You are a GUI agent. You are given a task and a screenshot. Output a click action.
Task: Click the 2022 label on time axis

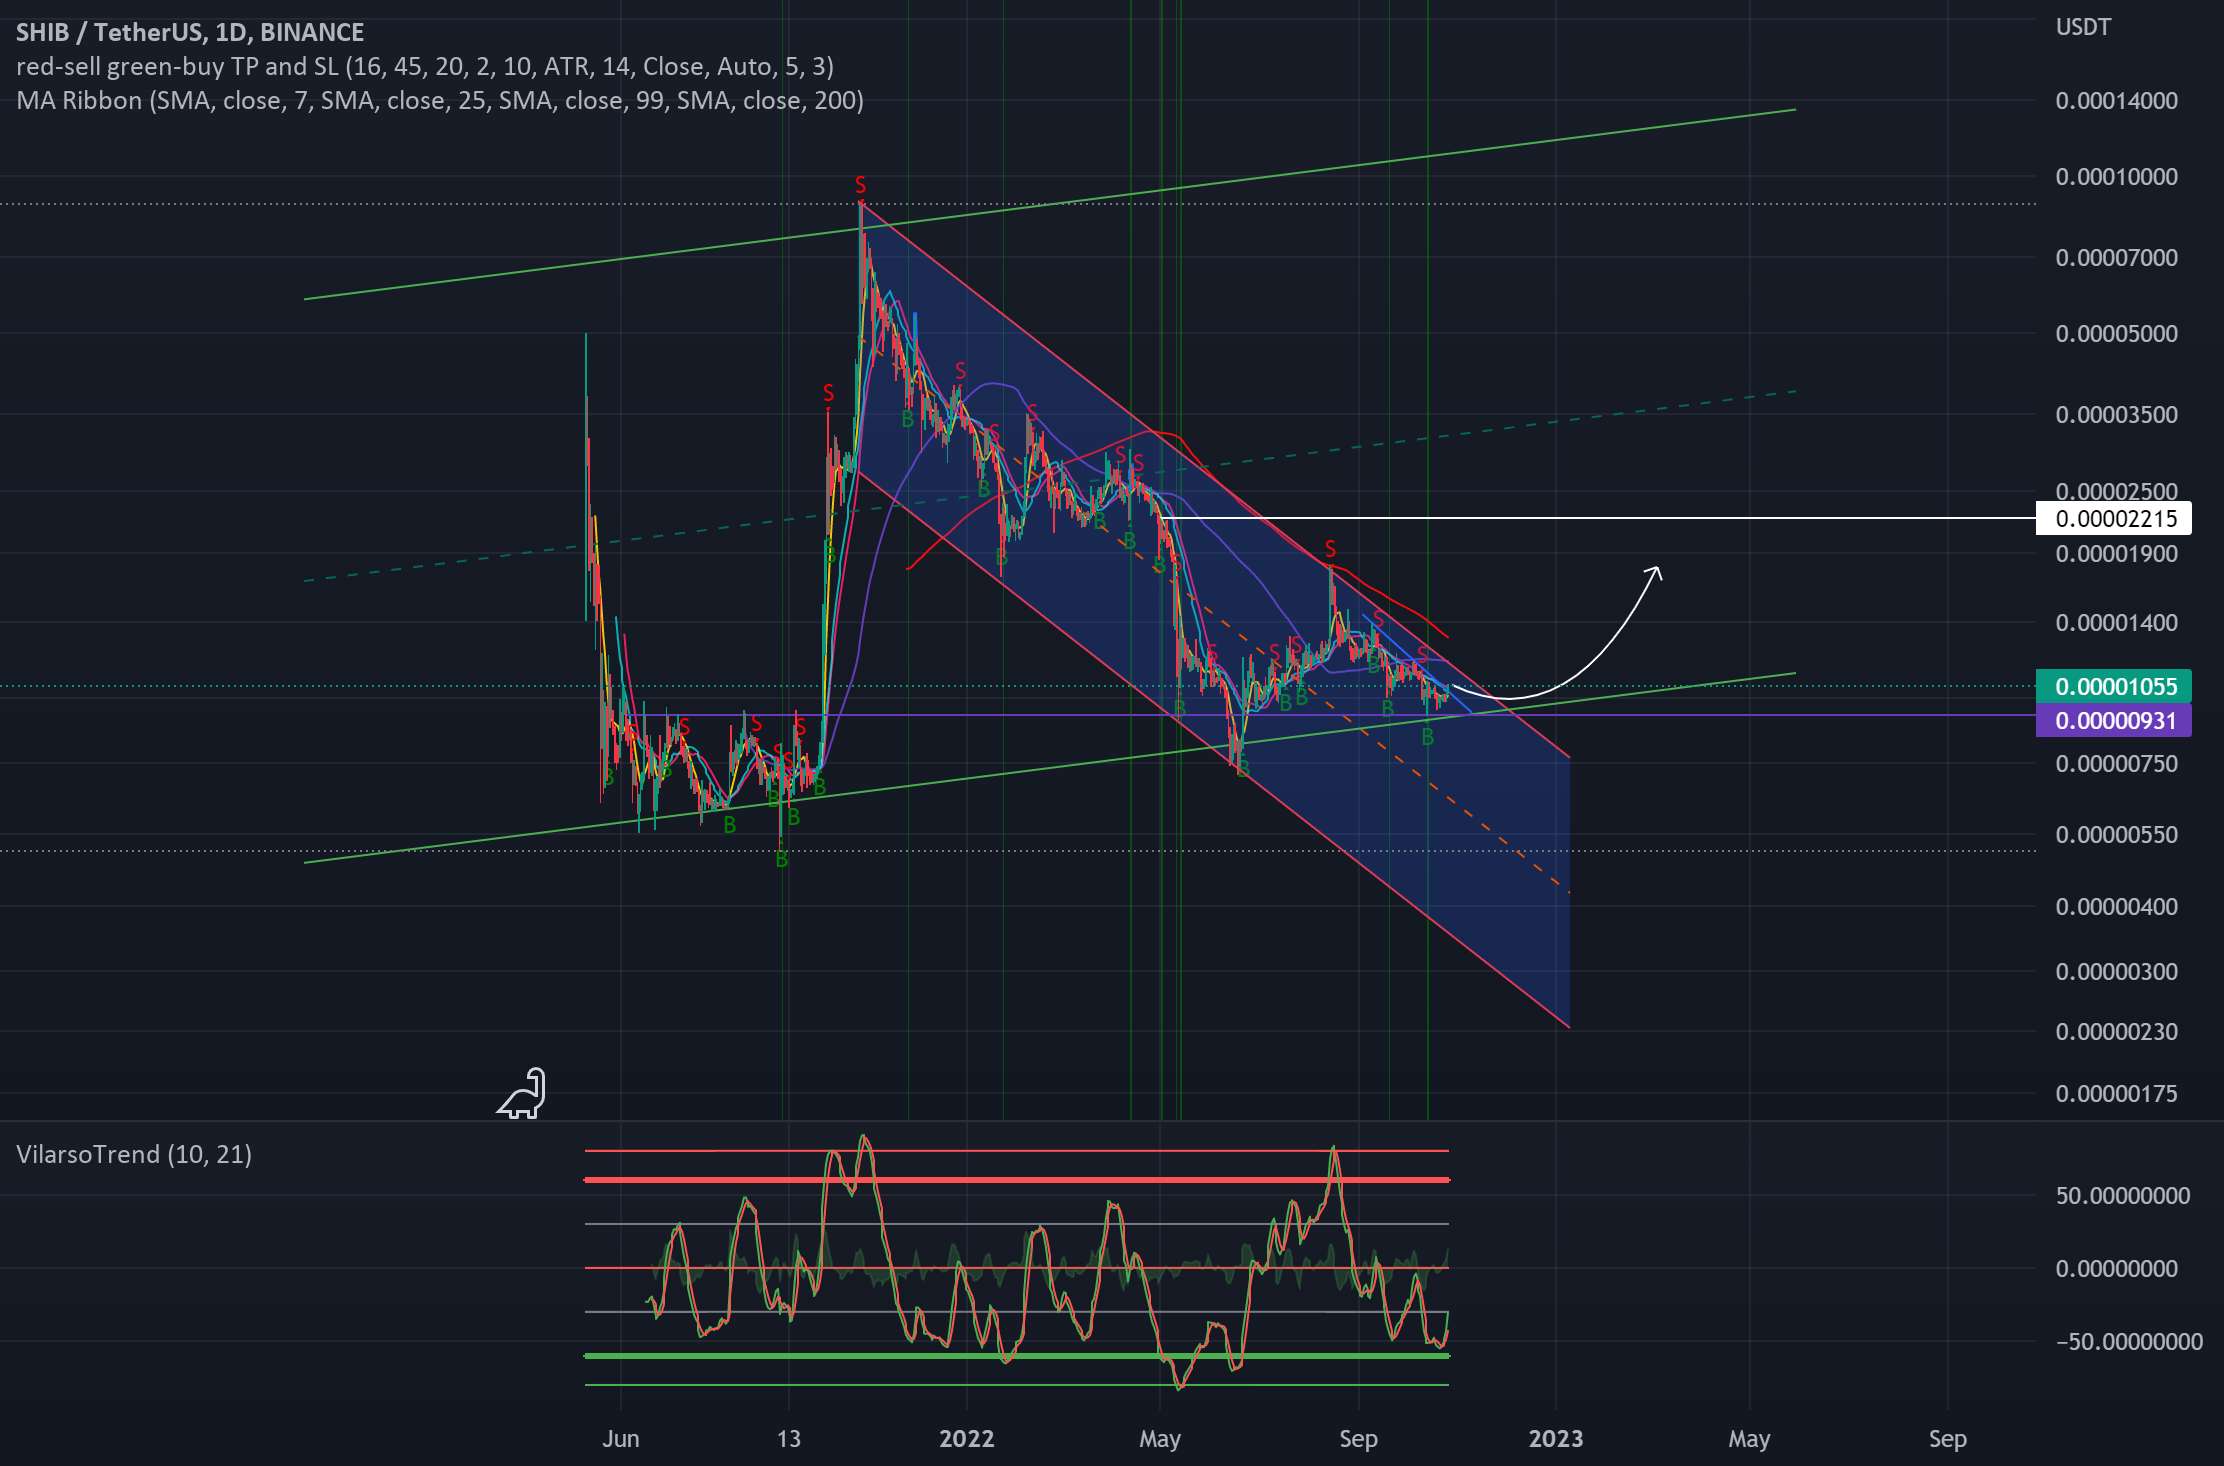(967, 1439)
